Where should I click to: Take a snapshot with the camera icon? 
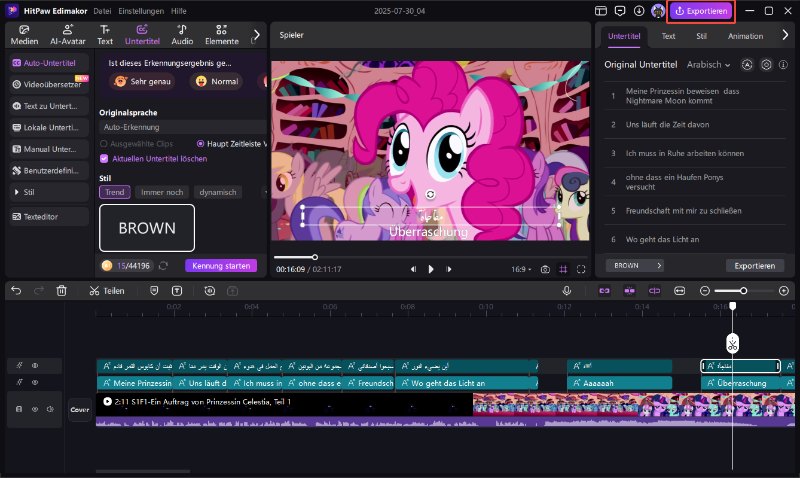(x=545, y=269)
